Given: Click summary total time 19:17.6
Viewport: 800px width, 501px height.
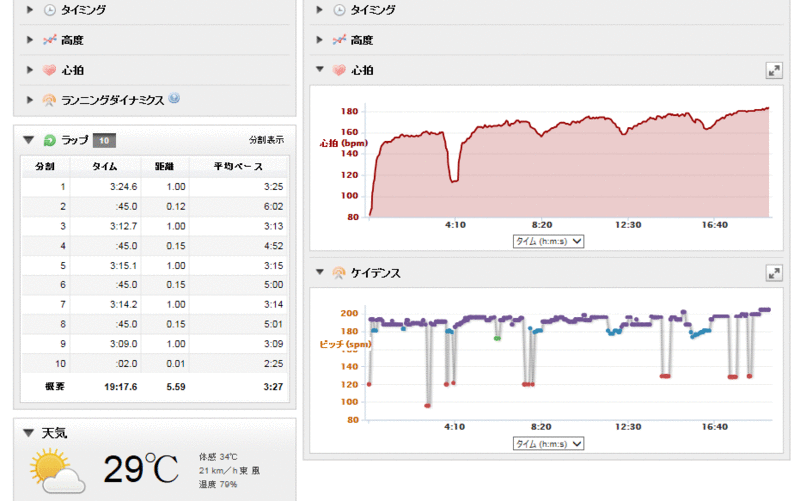Looking at the screenshot, I should click(121, 387).
